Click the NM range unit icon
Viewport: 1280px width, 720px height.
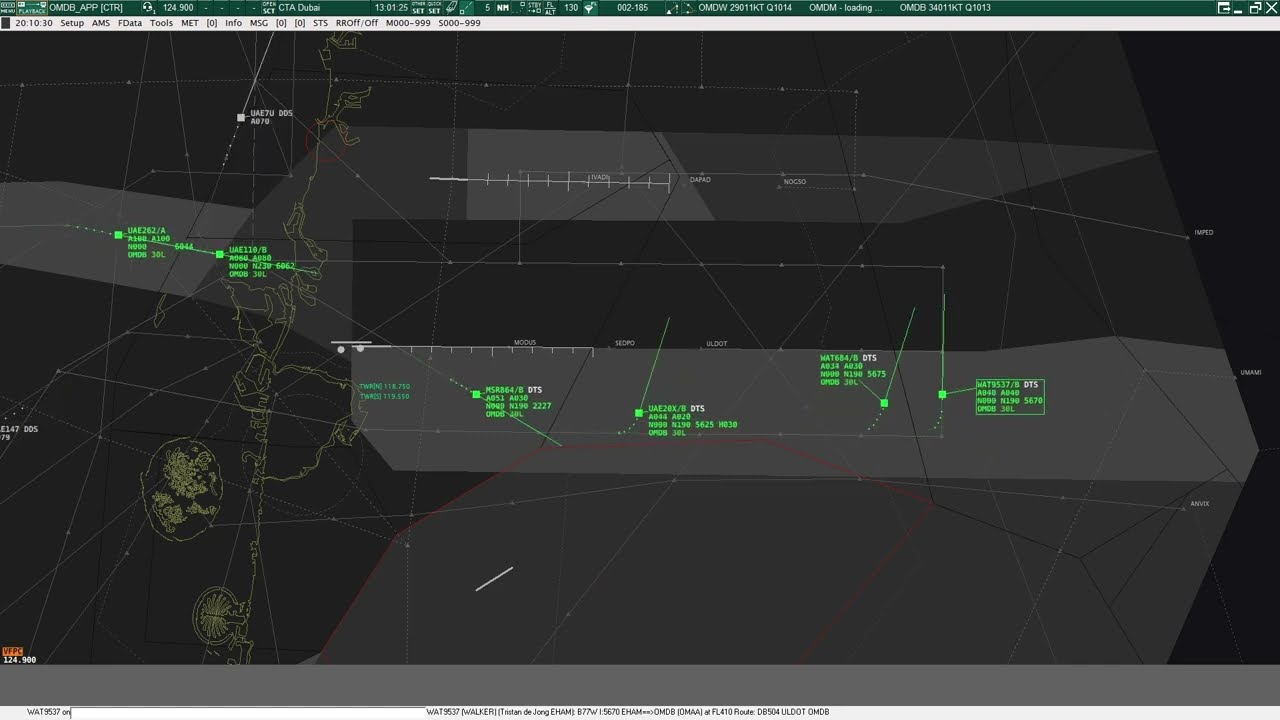pyautogui.click(x=502, y=7)
